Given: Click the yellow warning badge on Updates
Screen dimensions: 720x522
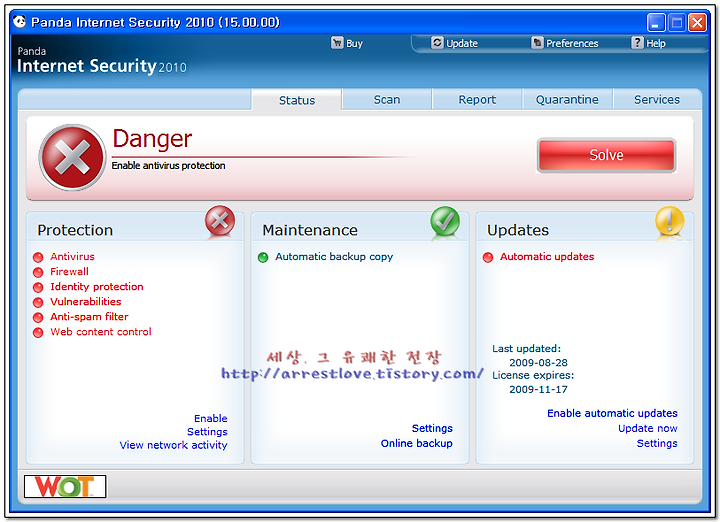Looking at the screenshot, I should (669, 221).
